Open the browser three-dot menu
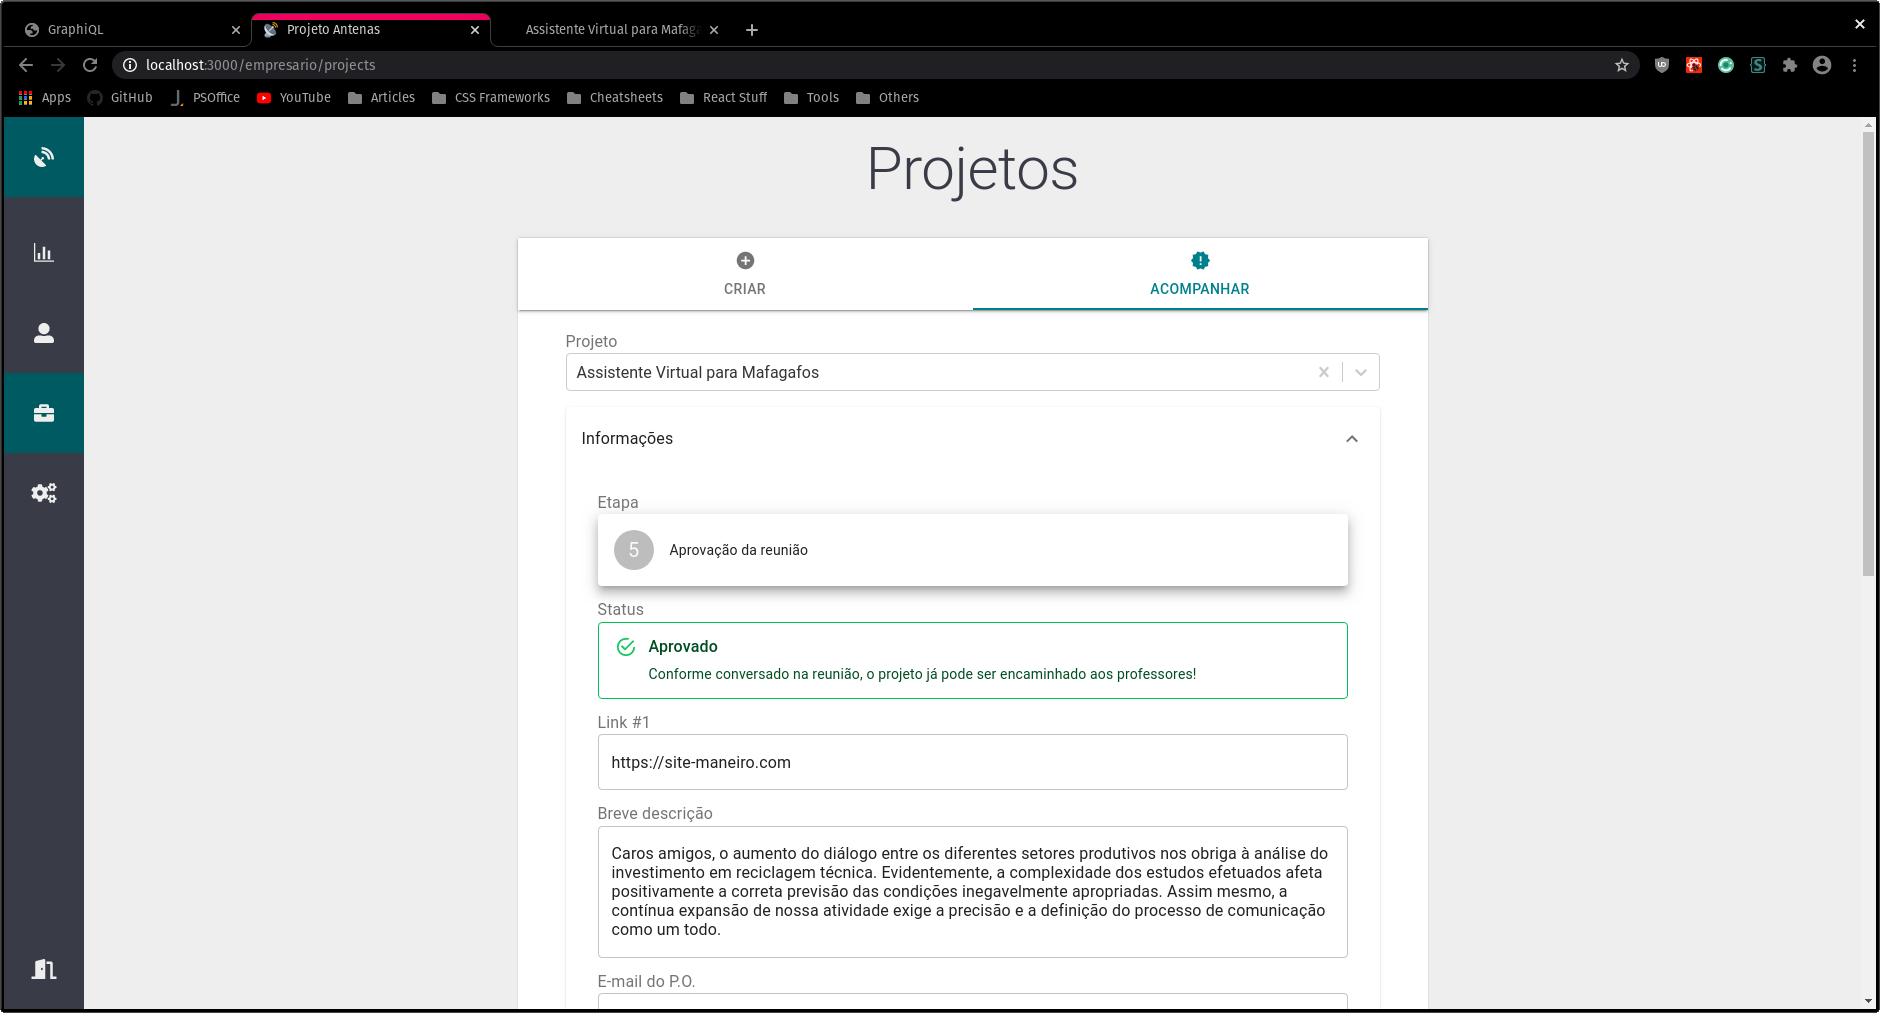The width and height of the screenshot is (1880, 1013). tap(1854, 65)
